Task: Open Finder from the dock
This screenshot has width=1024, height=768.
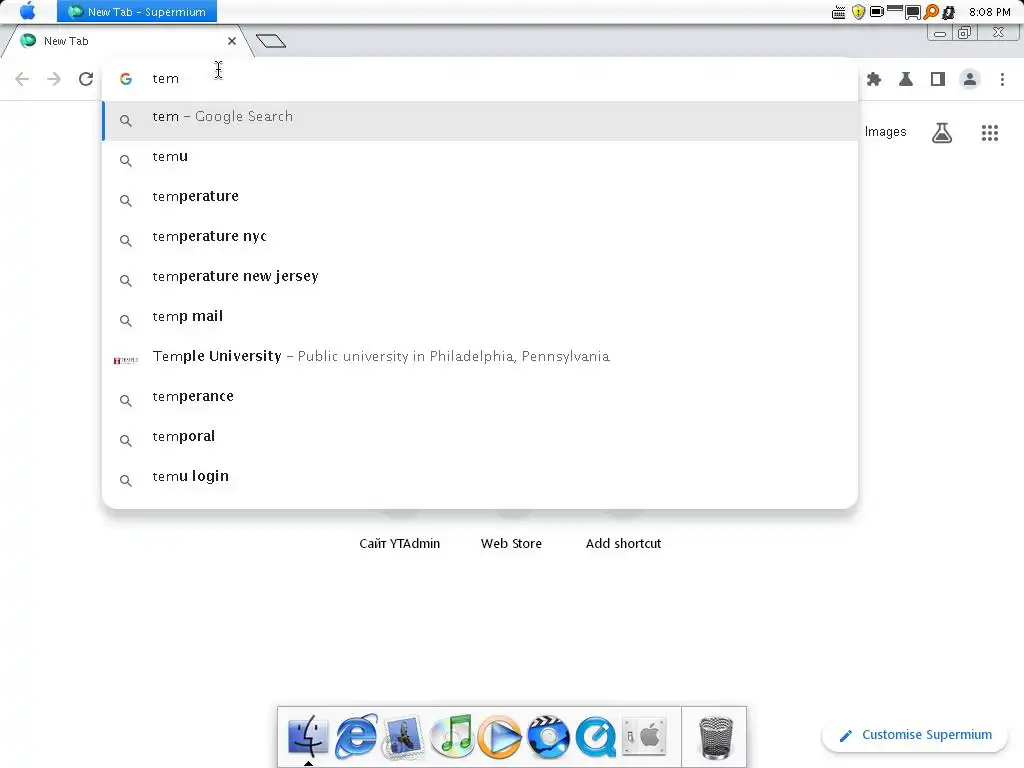Action: point(308,736)
